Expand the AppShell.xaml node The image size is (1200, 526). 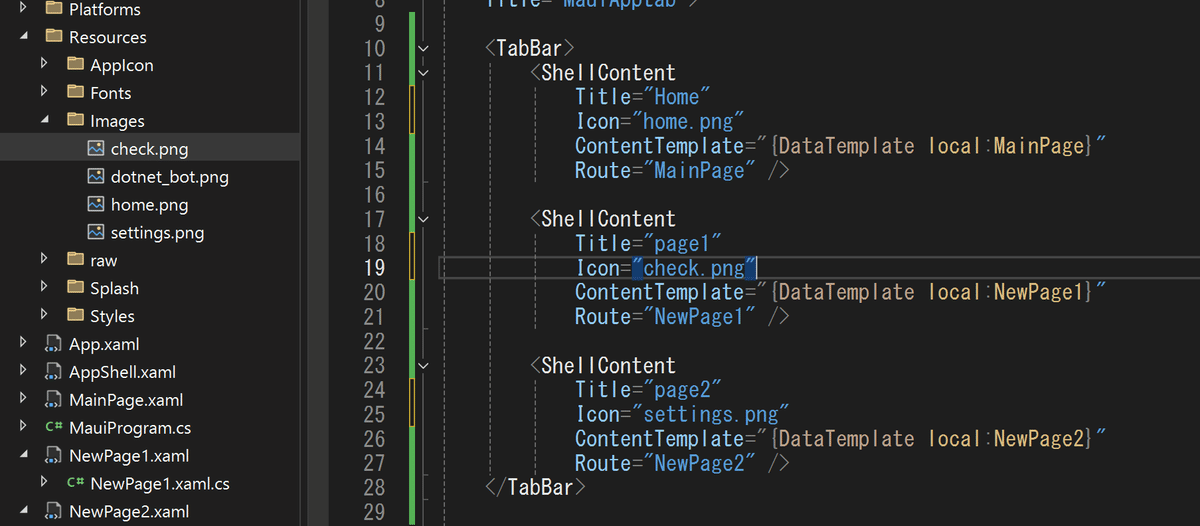(x=23, y=371)
